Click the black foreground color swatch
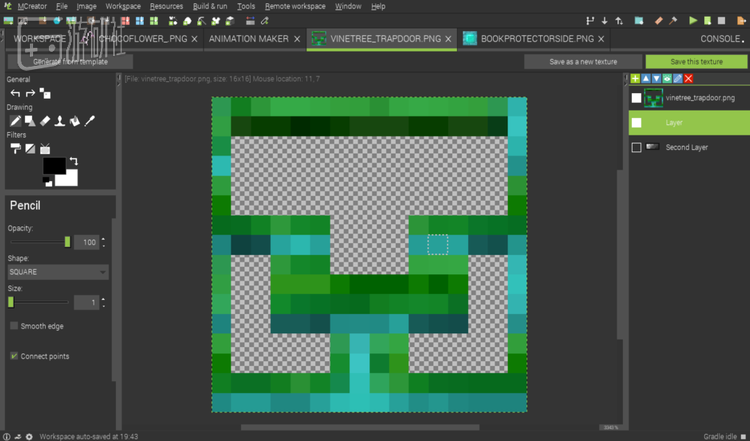The width and height of the screenshot is (750, 441). [x=54, y=166]
